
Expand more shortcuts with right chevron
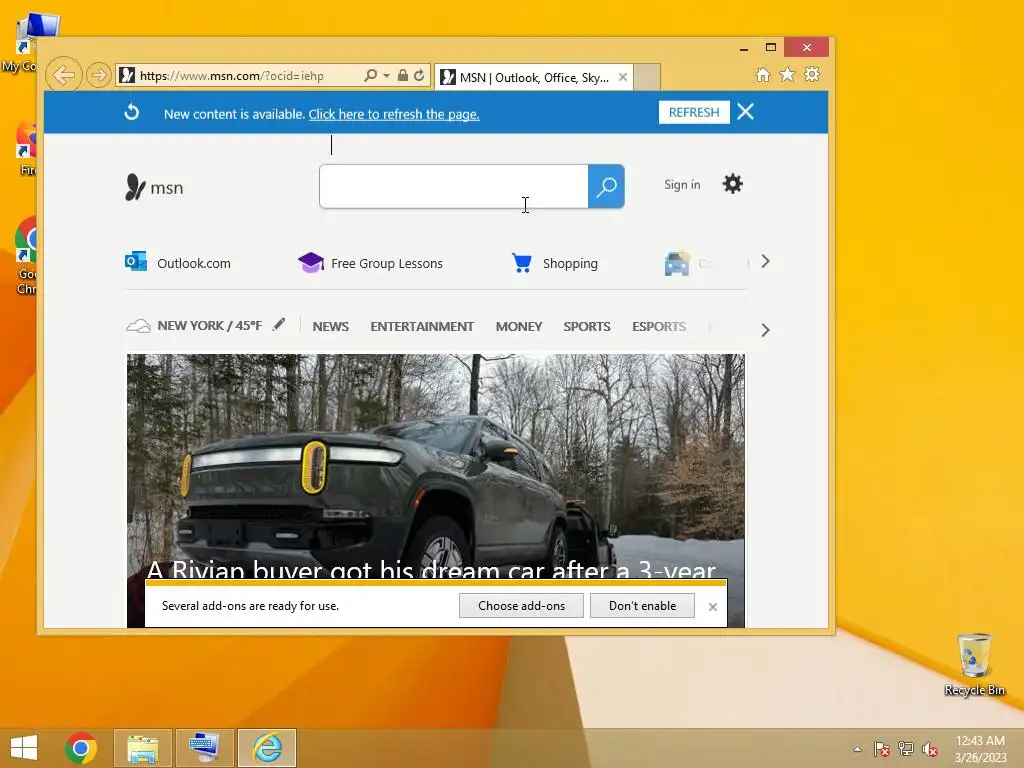(765, 262)
